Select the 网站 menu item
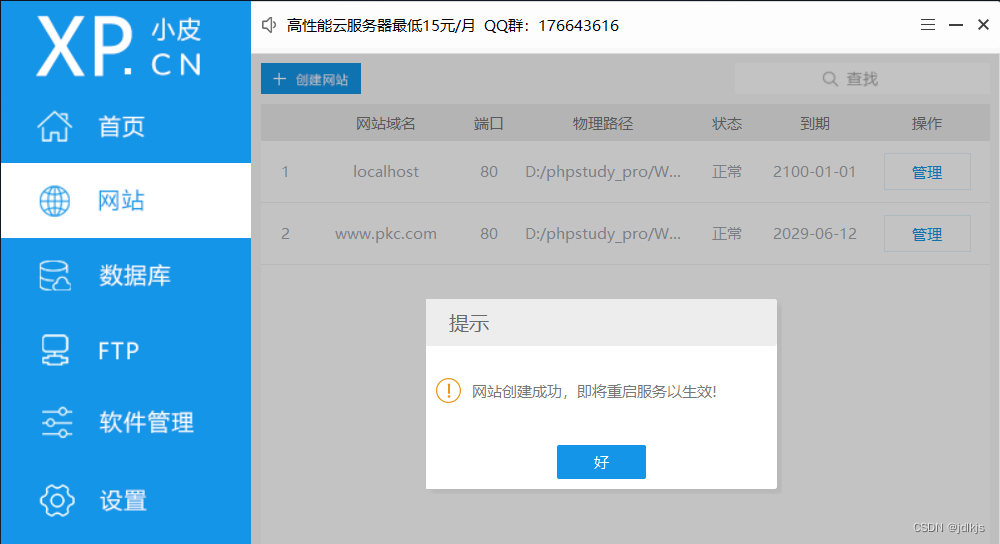Viewport: 1000px width, 544px height. (x=126, y=201)
